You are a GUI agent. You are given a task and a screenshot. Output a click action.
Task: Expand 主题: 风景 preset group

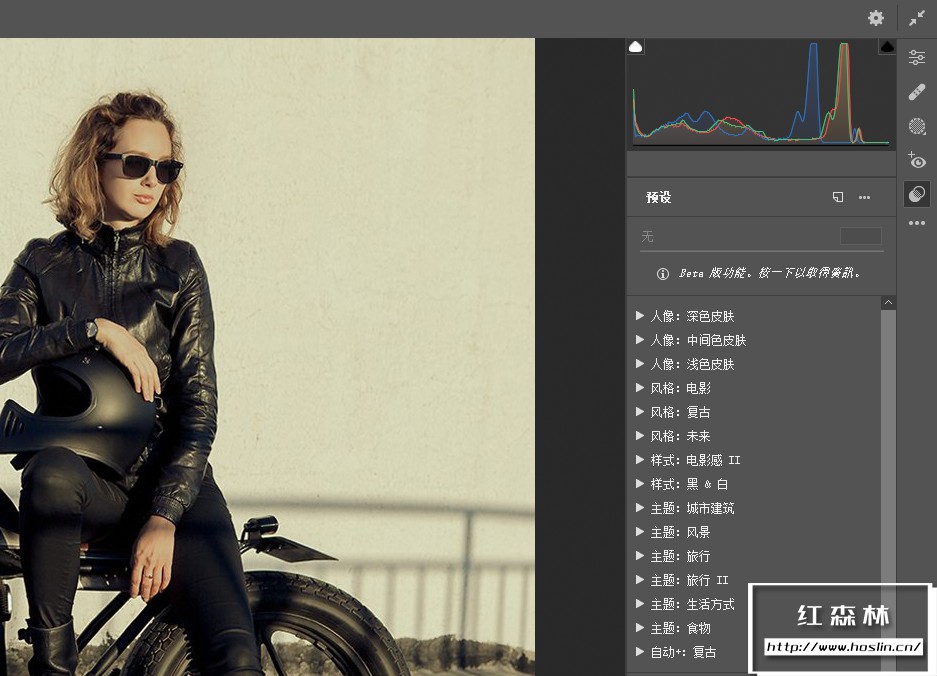(639, 531)
